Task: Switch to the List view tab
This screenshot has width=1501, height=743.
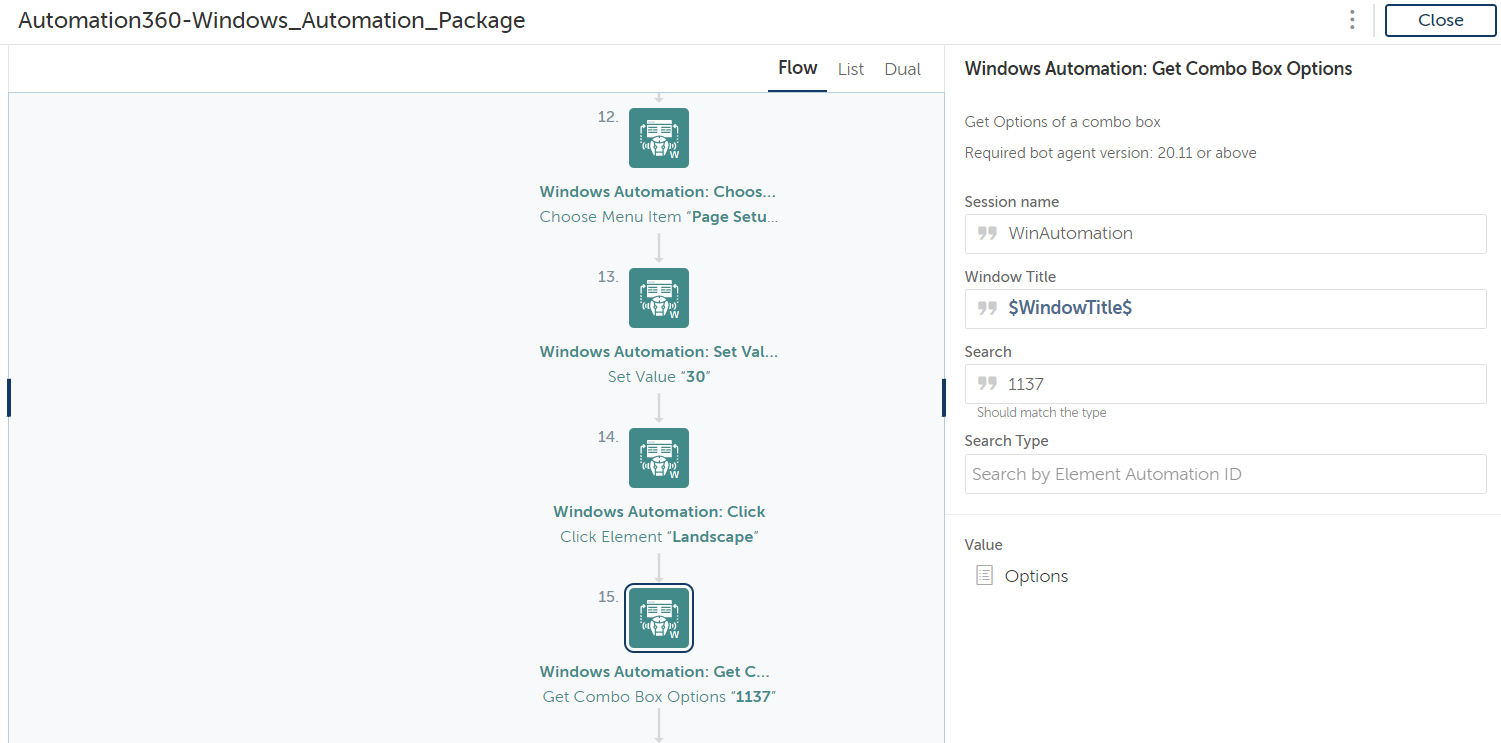Action: (851, 69)
